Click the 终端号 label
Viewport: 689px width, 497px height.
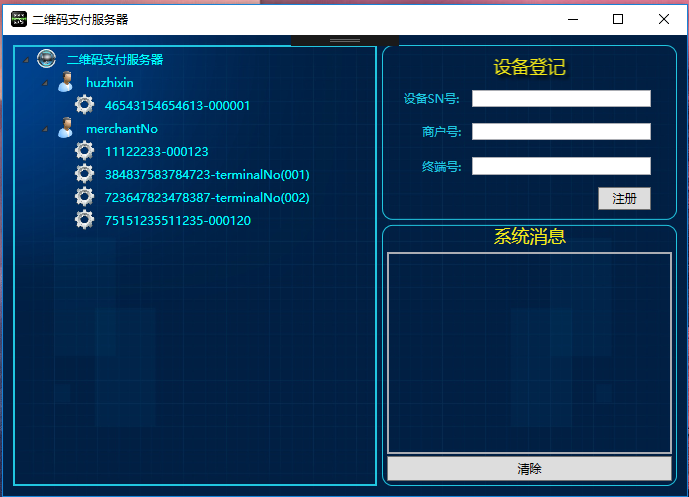tap(442, 166)
